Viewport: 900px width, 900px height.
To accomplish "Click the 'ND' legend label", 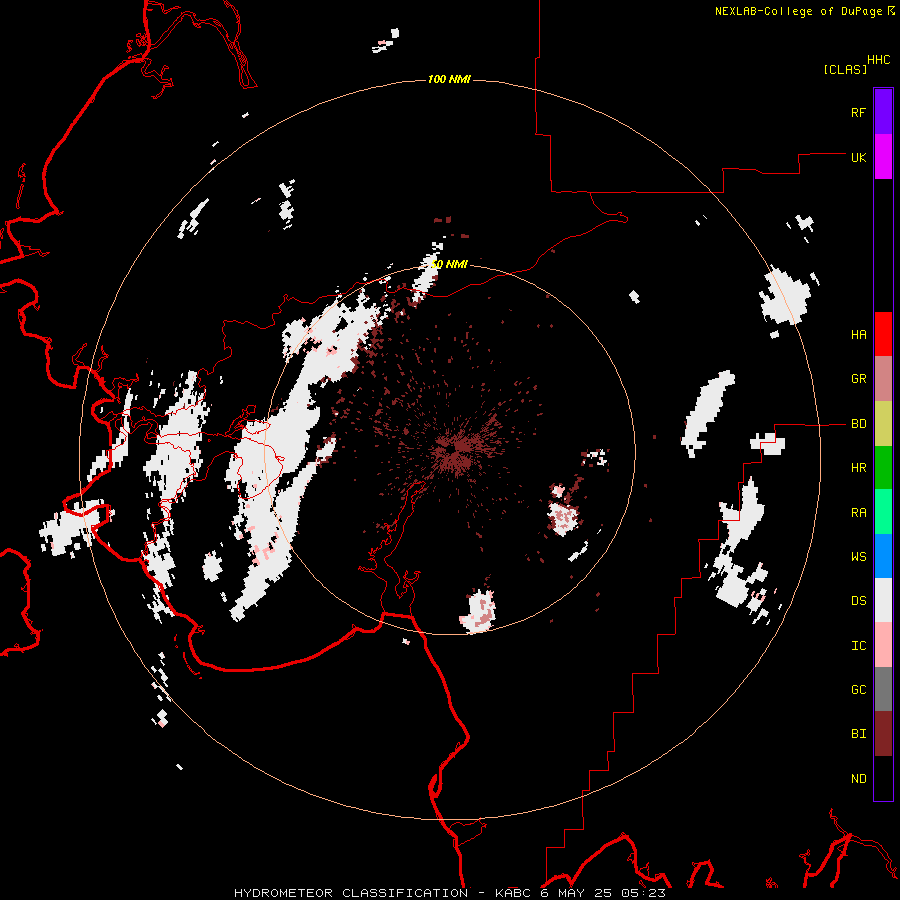I will coord(858,779).
